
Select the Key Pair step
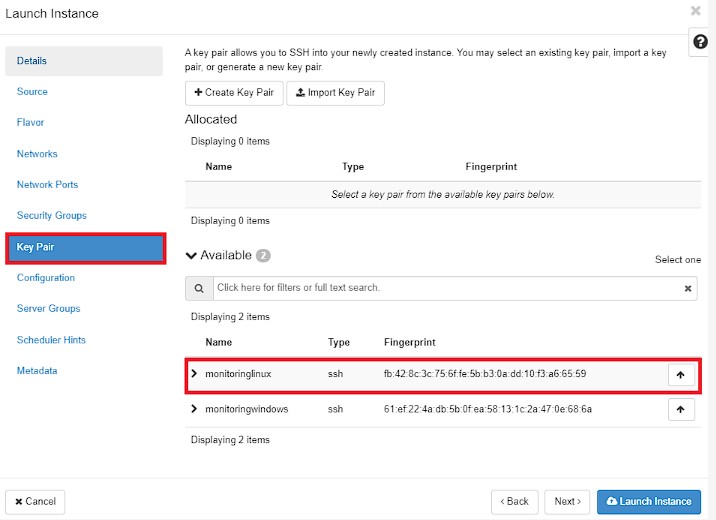pos(86,248)
